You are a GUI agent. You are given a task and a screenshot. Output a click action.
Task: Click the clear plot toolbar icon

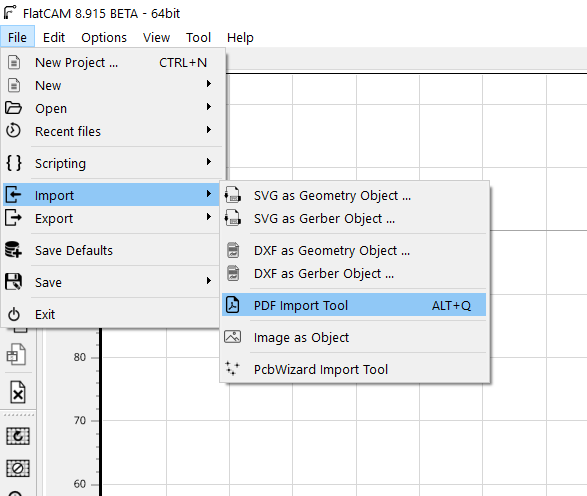tap(18, 468)
